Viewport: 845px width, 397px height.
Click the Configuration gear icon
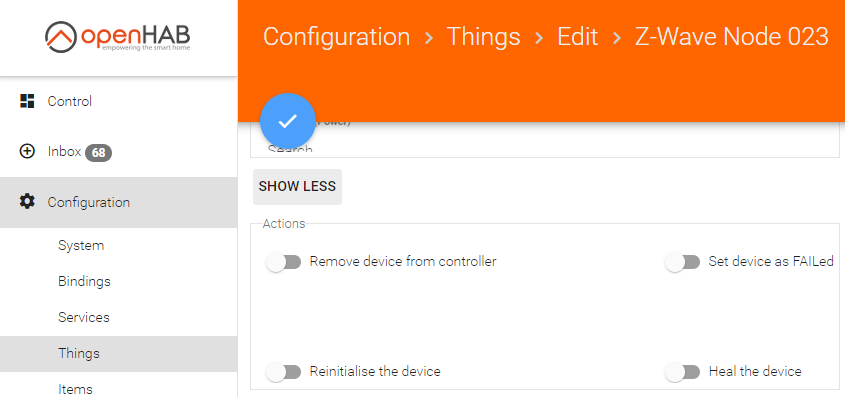27,202
